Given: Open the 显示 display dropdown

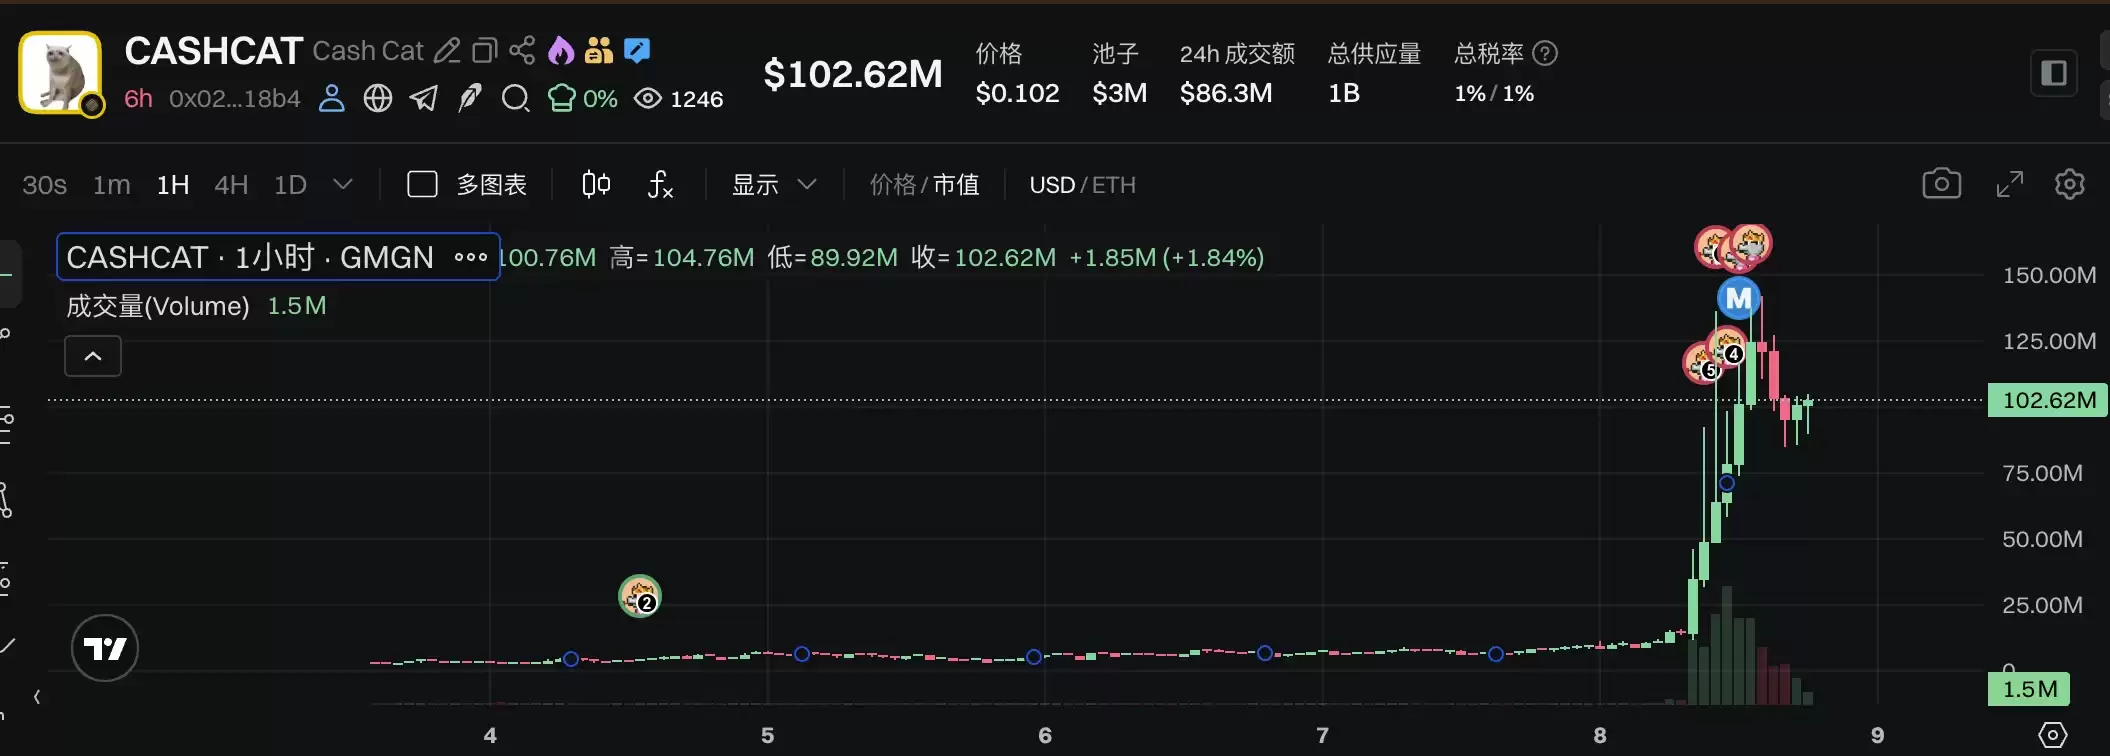Looking at the screenshot, I should click(774, 185).
